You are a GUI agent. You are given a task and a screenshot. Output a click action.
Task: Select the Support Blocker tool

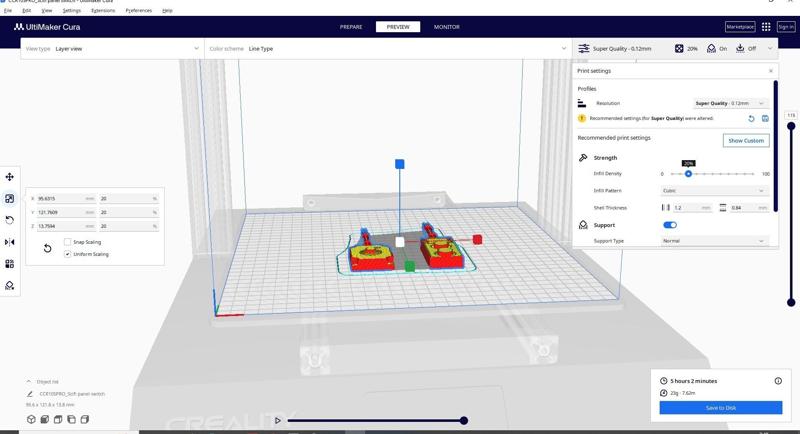(x=10, y=286)
